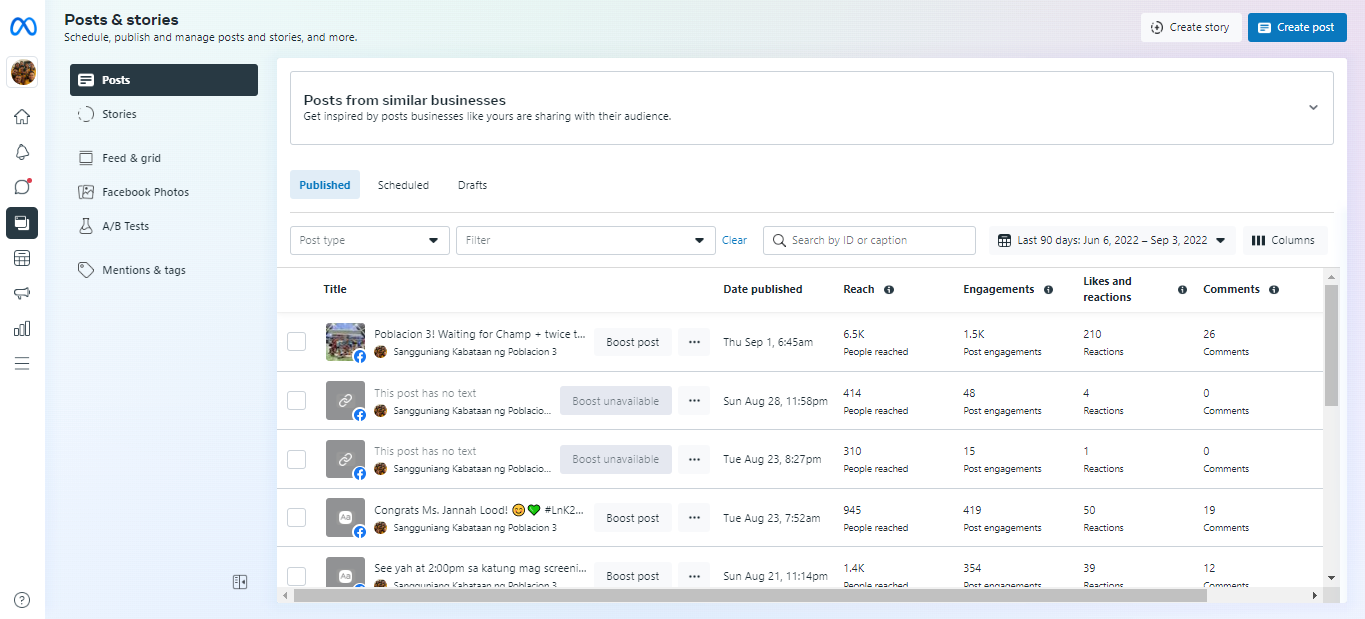
Task: Open the Home icon in left rail
Action: click(x=22, y=117)
